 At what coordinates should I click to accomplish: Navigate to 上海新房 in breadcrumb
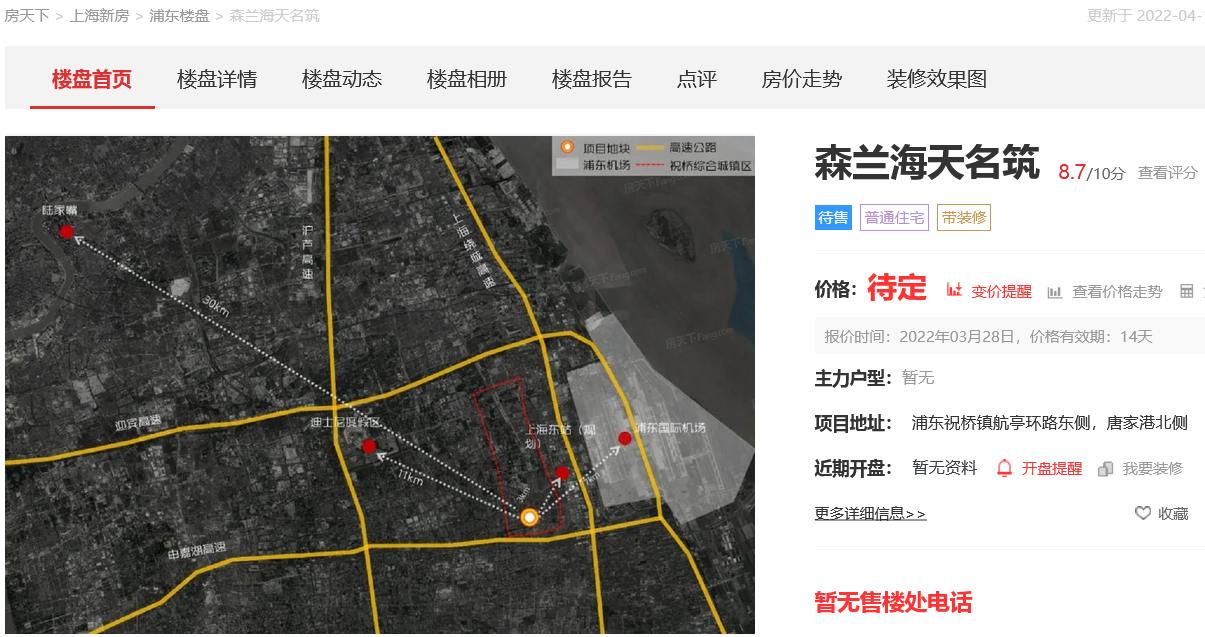[x=99, y=16]
